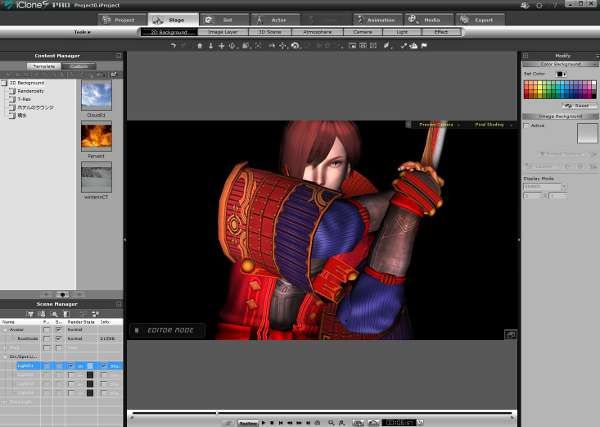Toggle the rightmost checkbox in highlighted light row
600x427 pixels.
coord(104,366)
